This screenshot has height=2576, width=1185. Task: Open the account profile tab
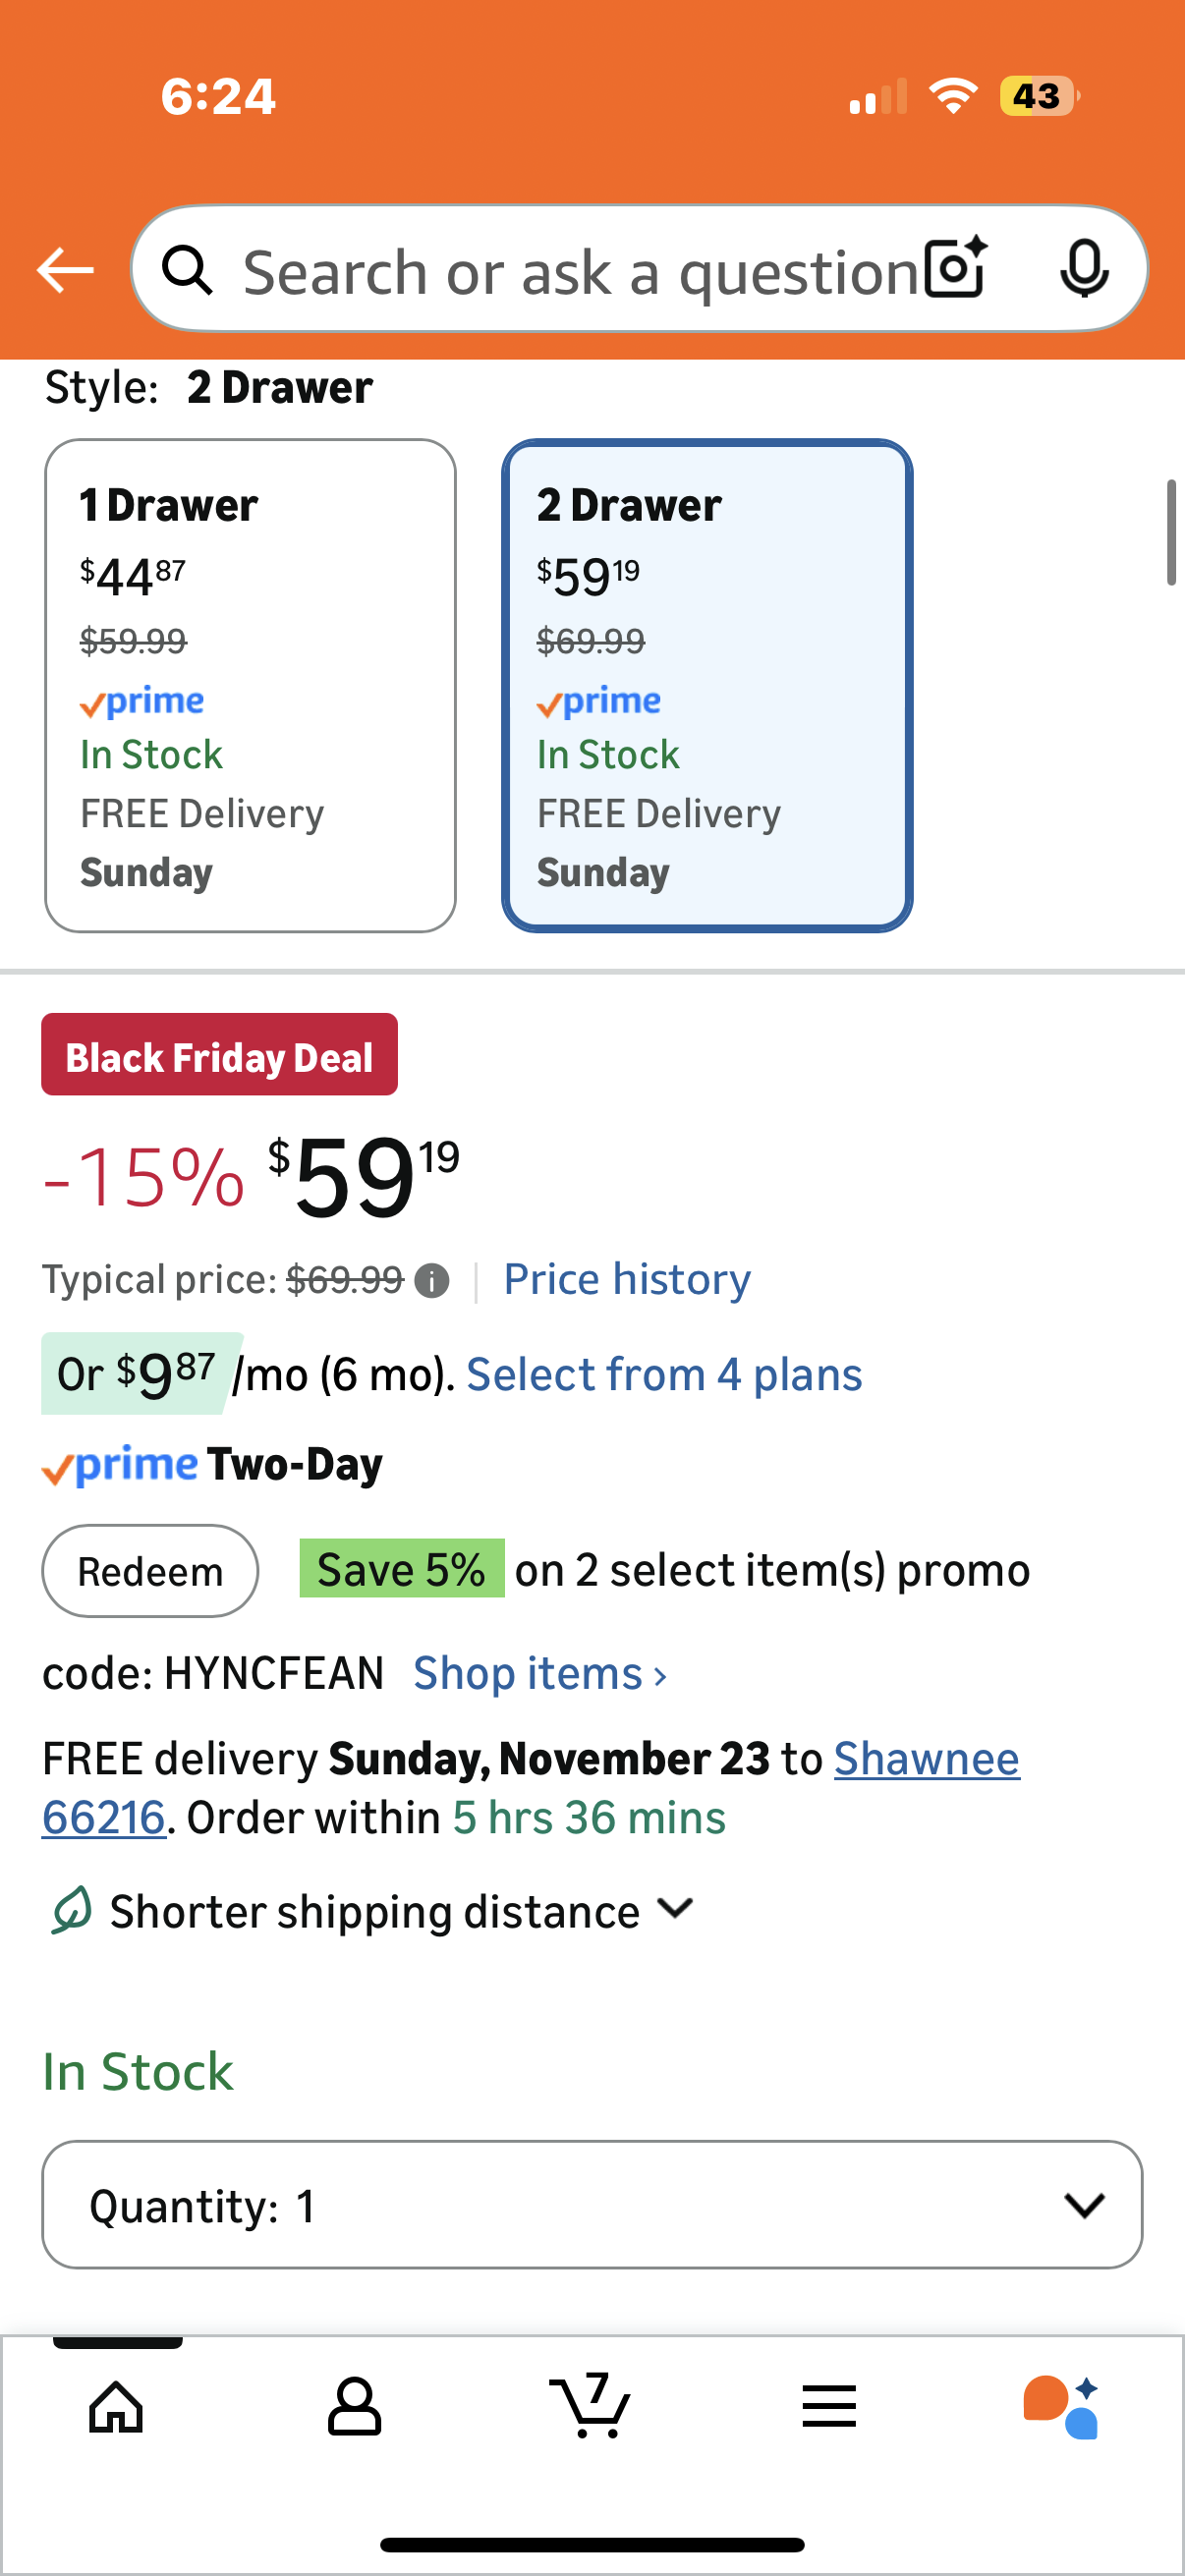click(x=354, y=2405)
